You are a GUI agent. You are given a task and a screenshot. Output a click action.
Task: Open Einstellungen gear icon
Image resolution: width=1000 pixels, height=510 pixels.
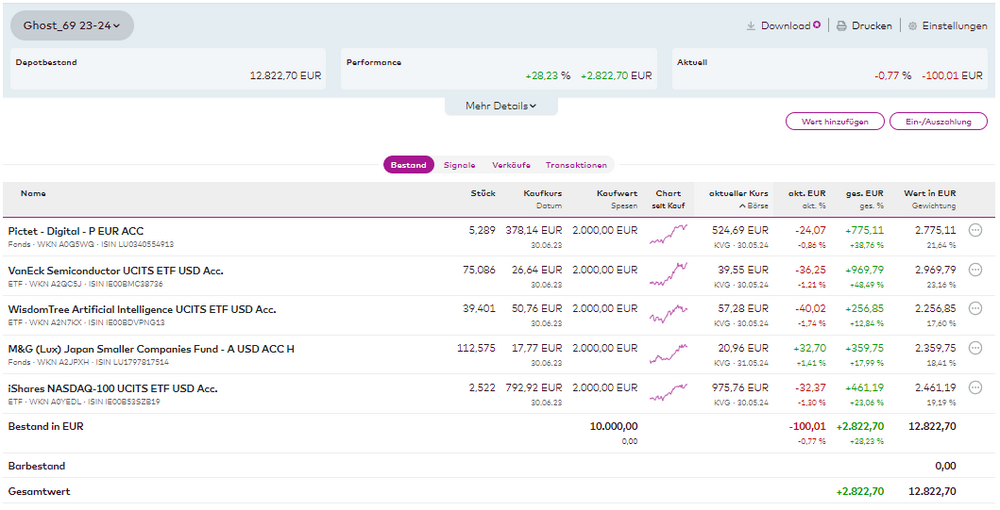point(912,26)
